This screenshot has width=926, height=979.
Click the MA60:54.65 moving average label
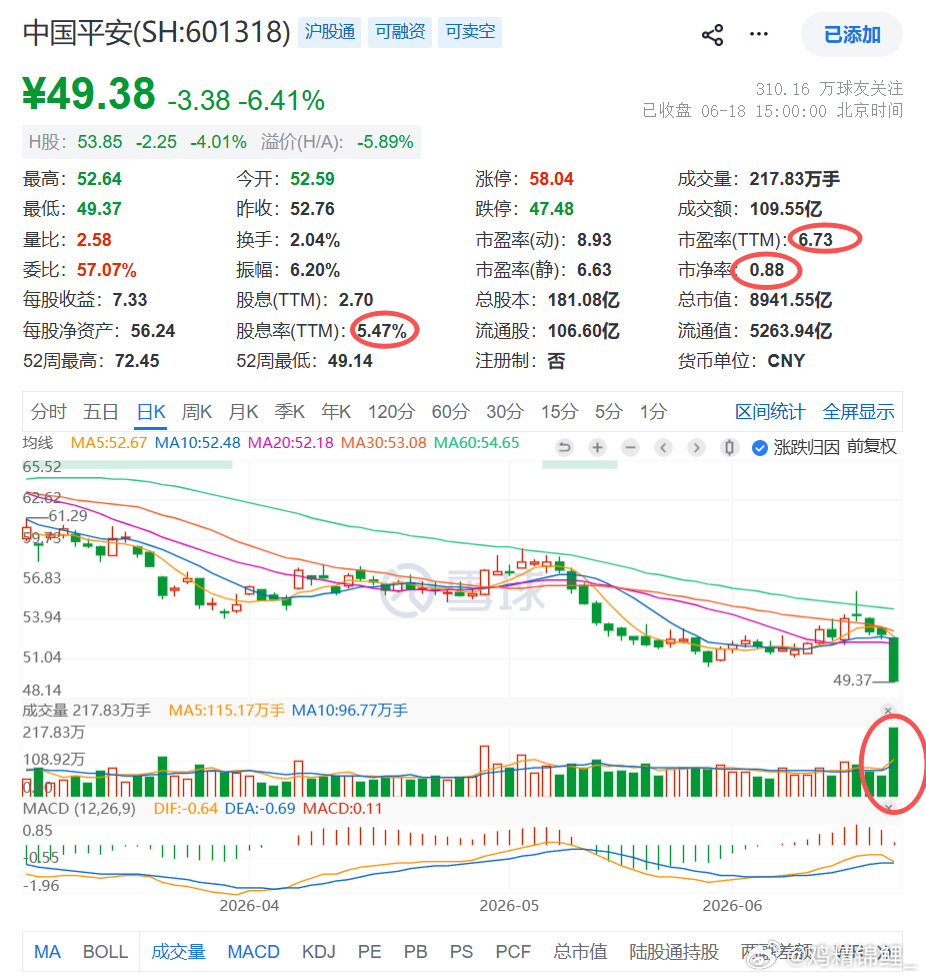[x=476, y=443]
